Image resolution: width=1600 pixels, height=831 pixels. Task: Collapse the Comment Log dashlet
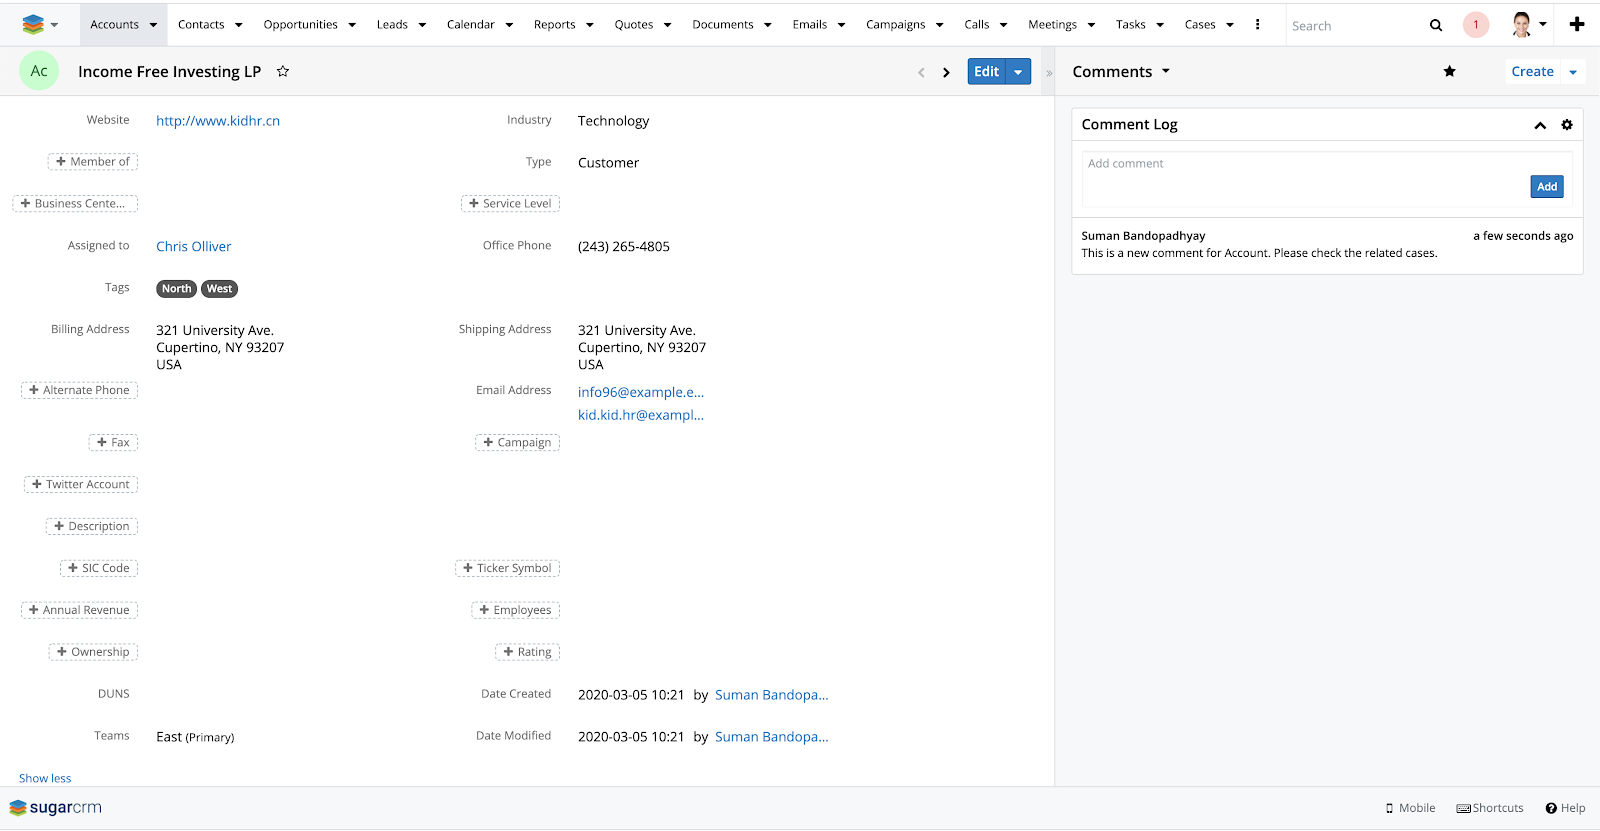tap(1540, 125)
